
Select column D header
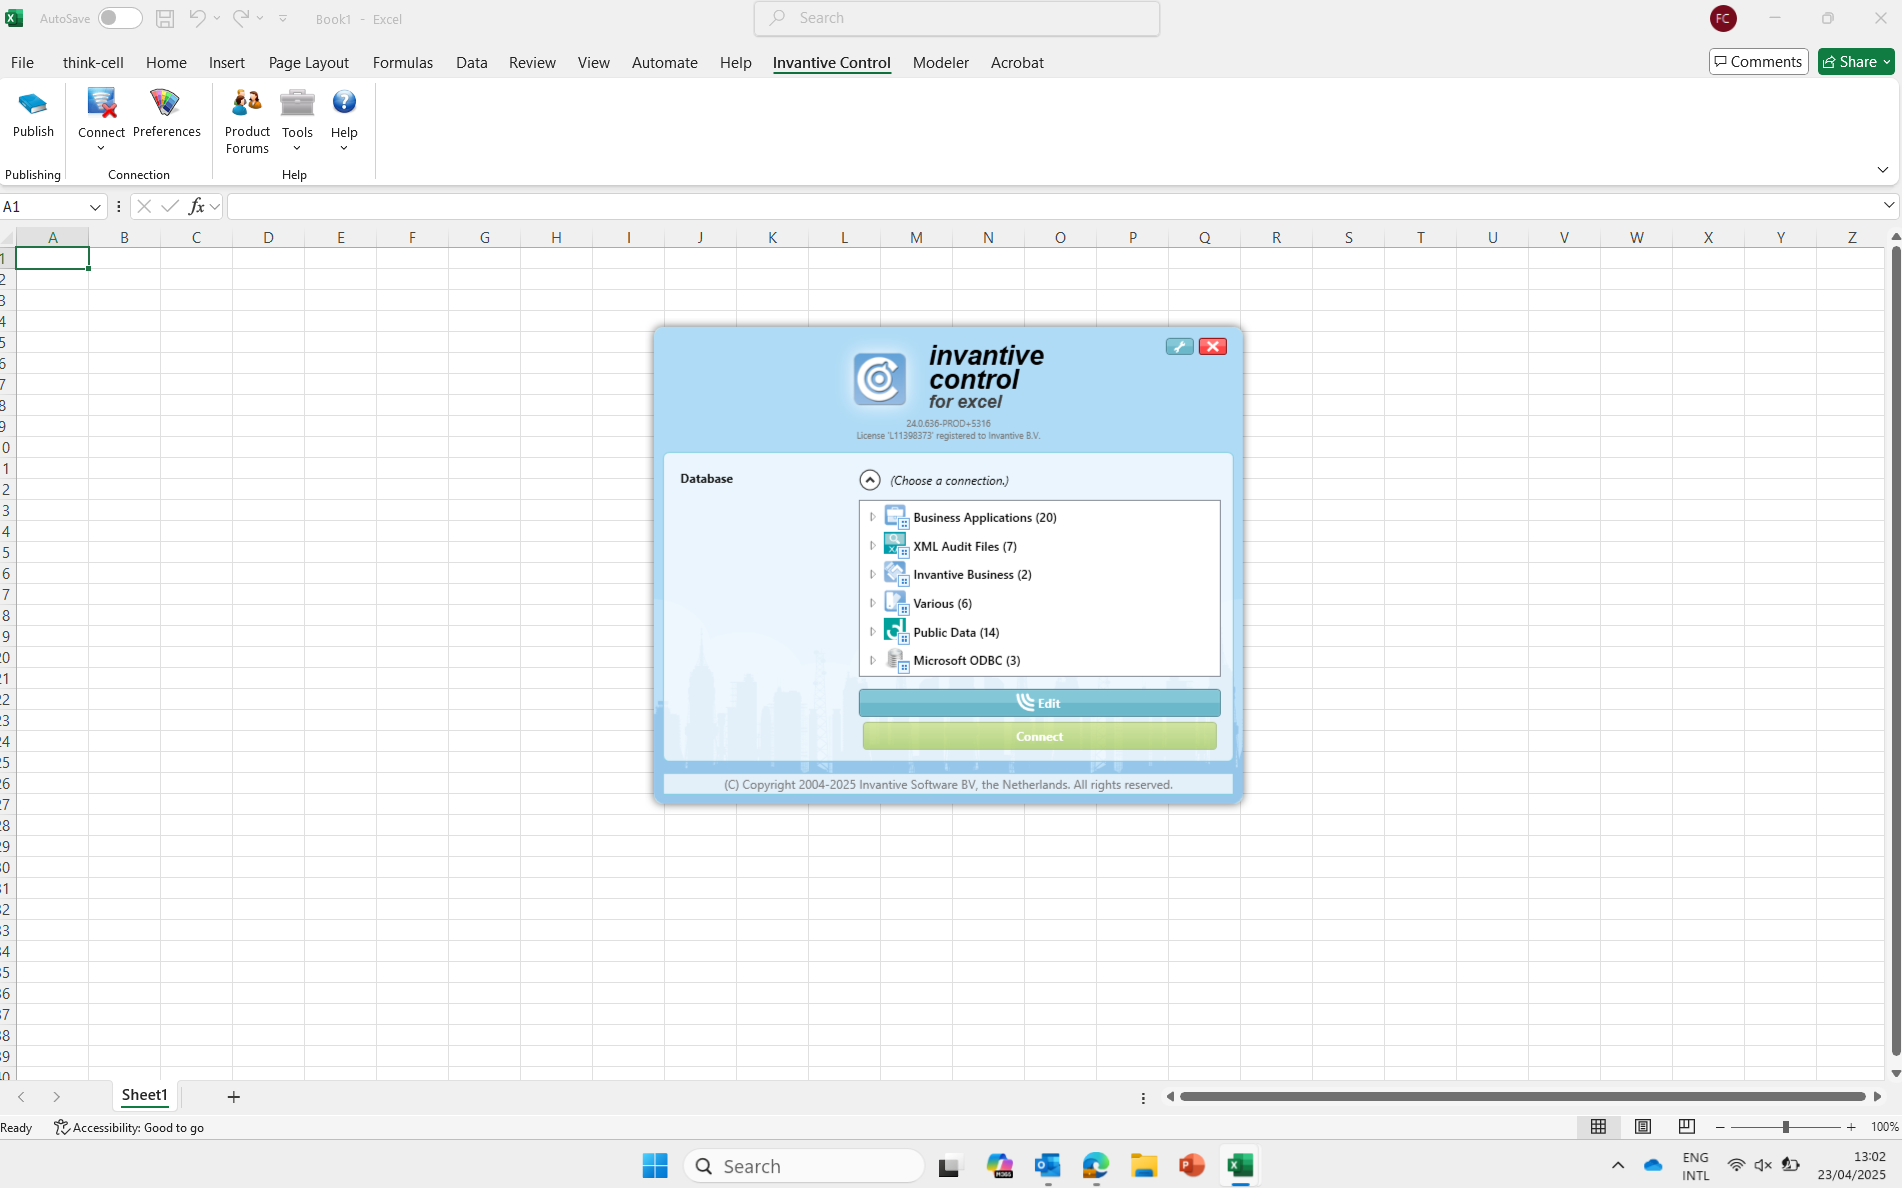(268, 237)
